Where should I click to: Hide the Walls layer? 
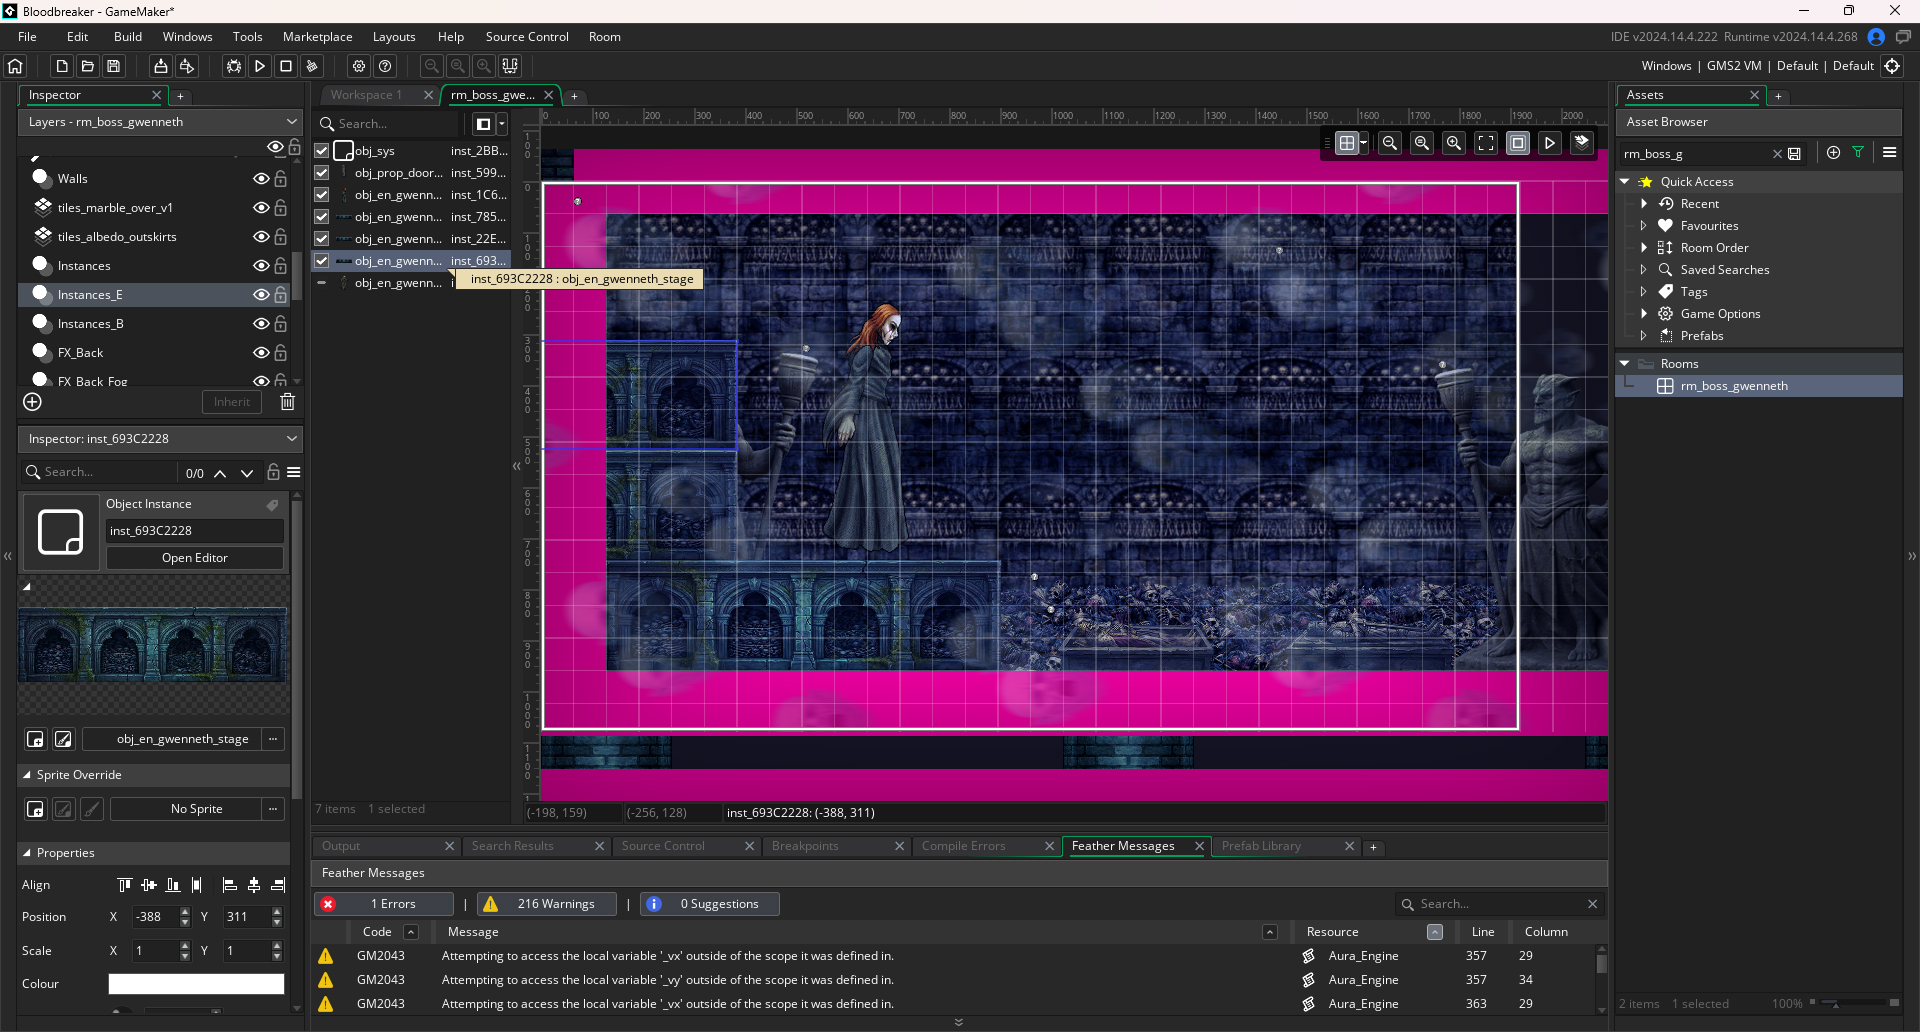pyautogui.click(x=261, y=179)
